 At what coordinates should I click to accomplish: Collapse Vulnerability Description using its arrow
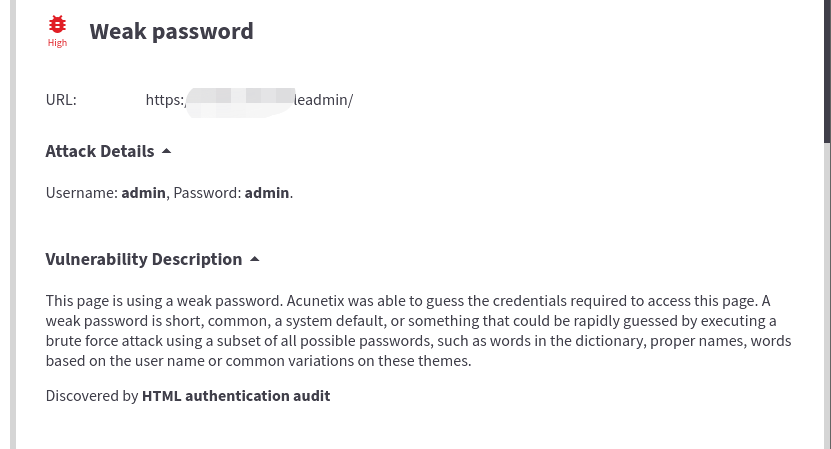pos(255,259)
